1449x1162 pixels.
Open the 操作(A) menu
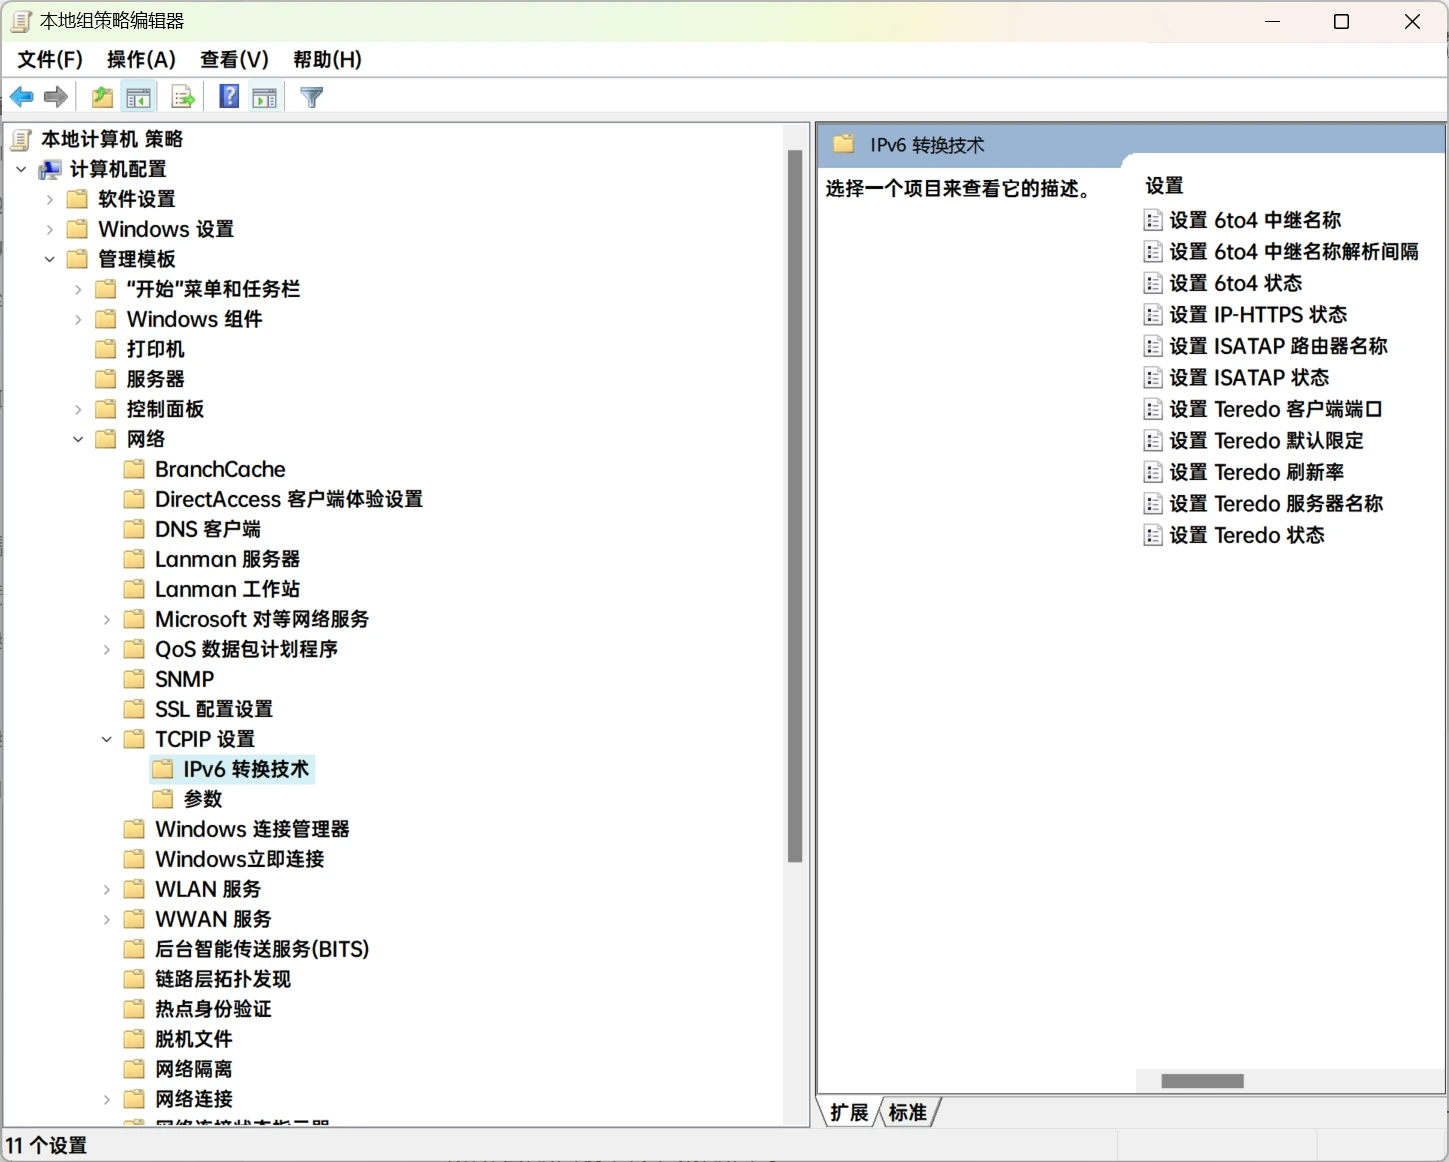[141, 60]
